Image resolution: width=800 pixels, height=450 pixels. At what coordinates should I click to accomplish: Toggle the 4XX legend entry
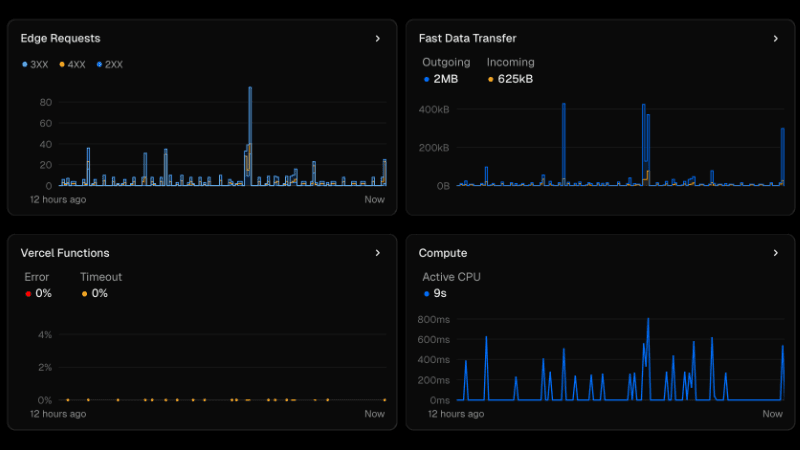tap(72, 64)
